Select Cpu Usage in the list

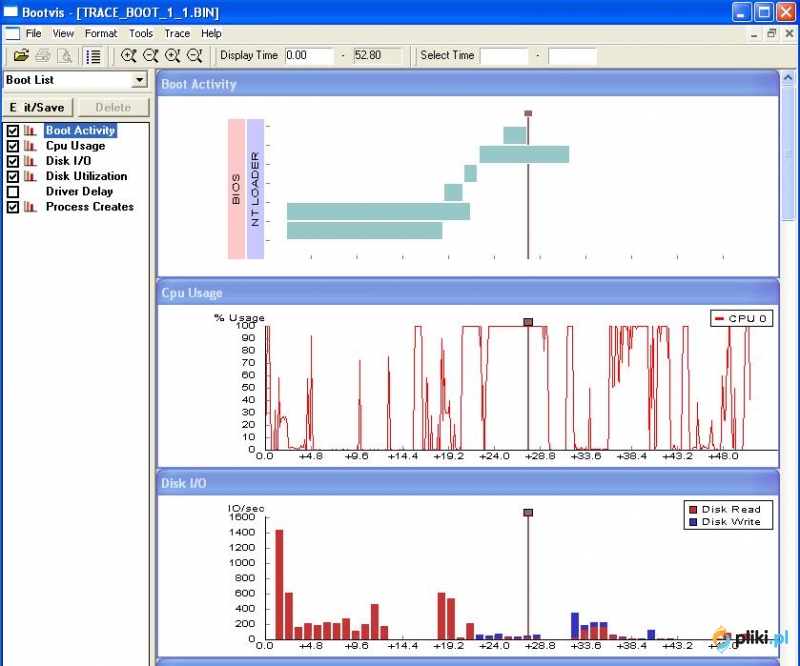(76, 146)
